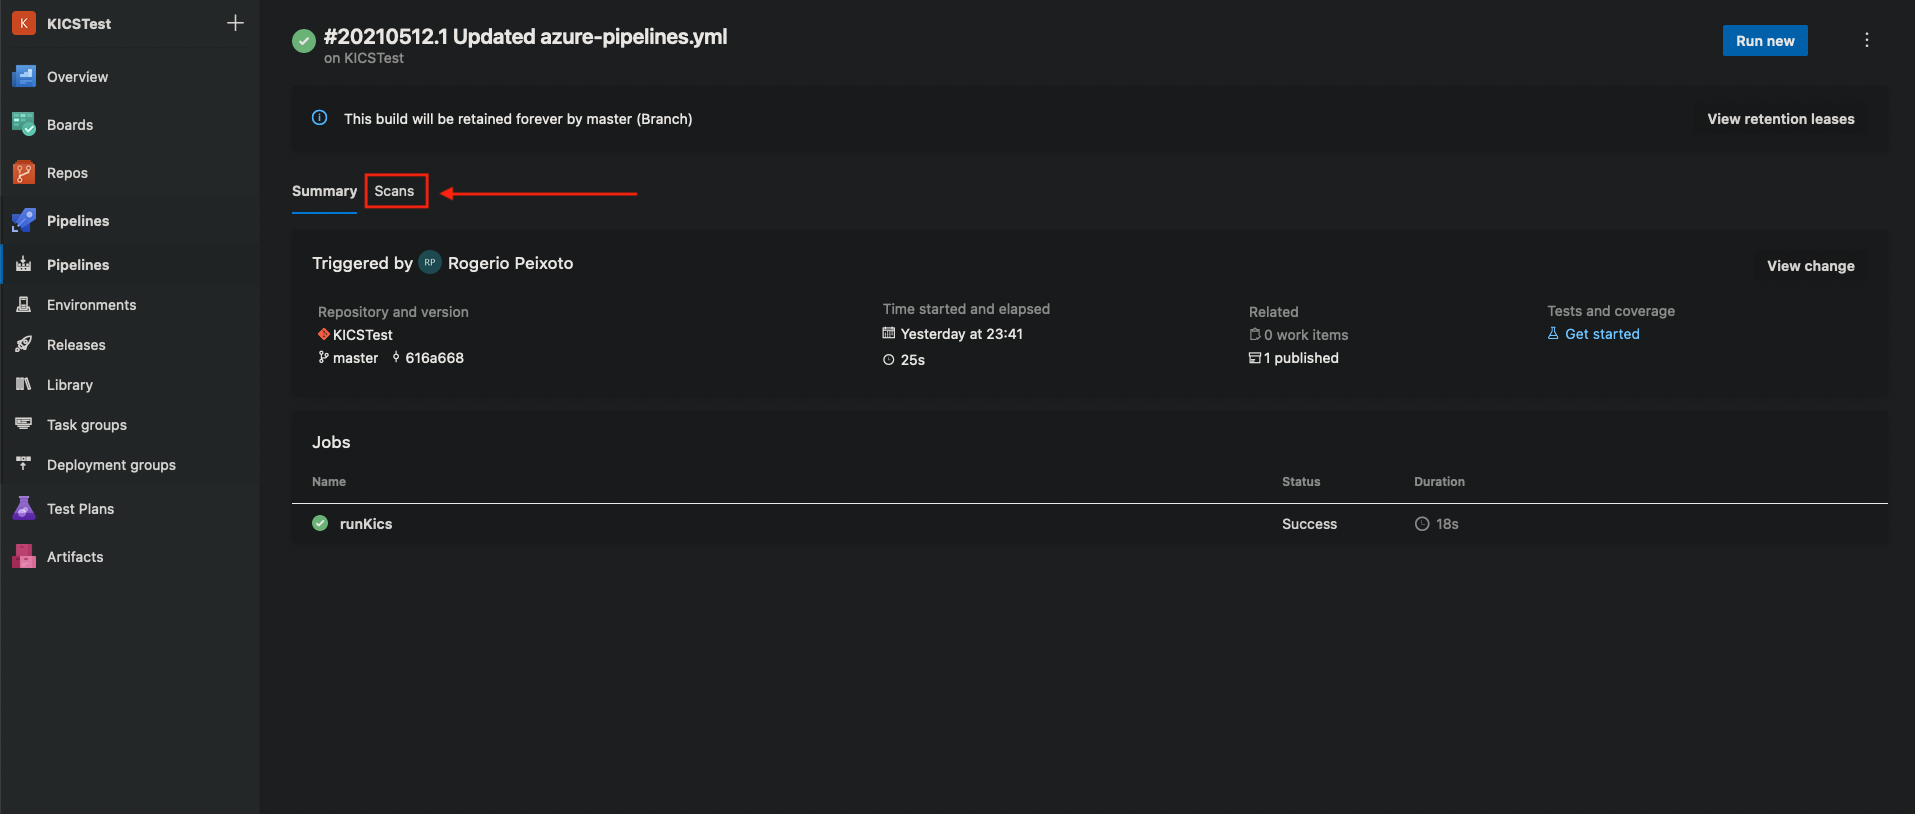Image resolution: width=1915 pixels, height=814 pixels.
Task: Click the Success status of runKics
Action: (x=1309, y=524)
